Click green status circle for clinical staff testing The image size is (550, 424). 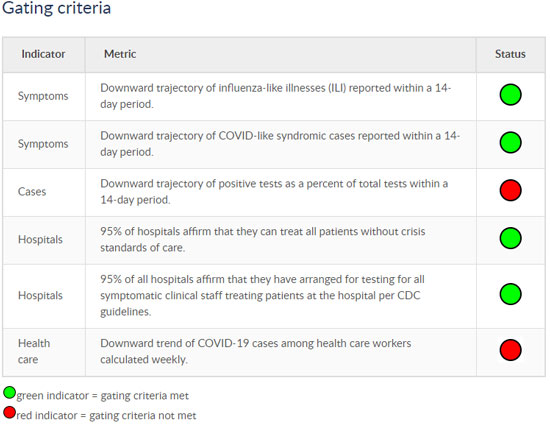click(510, 294)
